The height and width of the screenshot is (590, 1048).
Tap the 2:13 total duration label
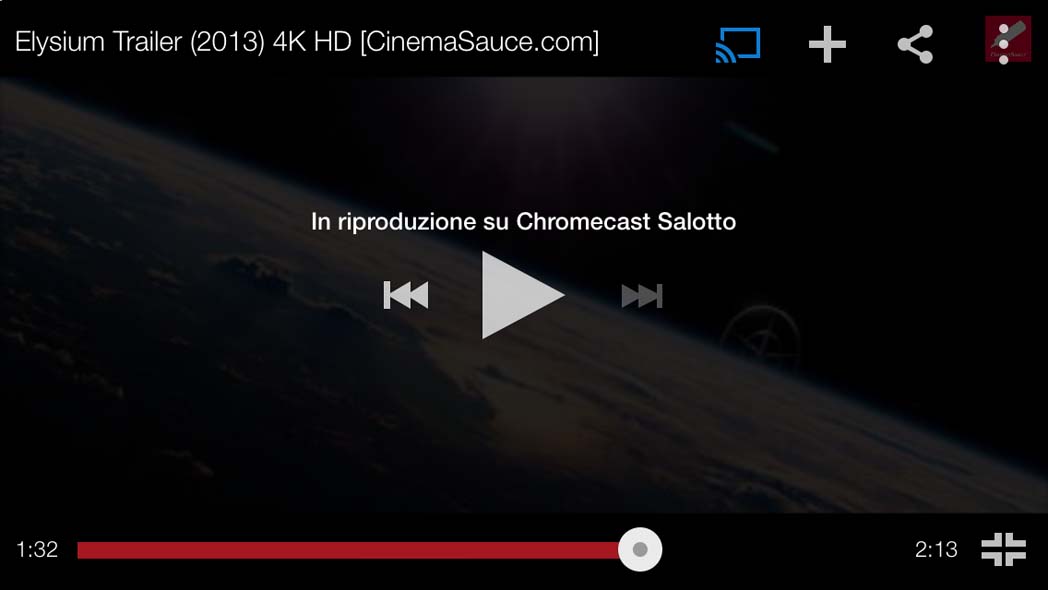pyautogui.click(x=936, y=549)
